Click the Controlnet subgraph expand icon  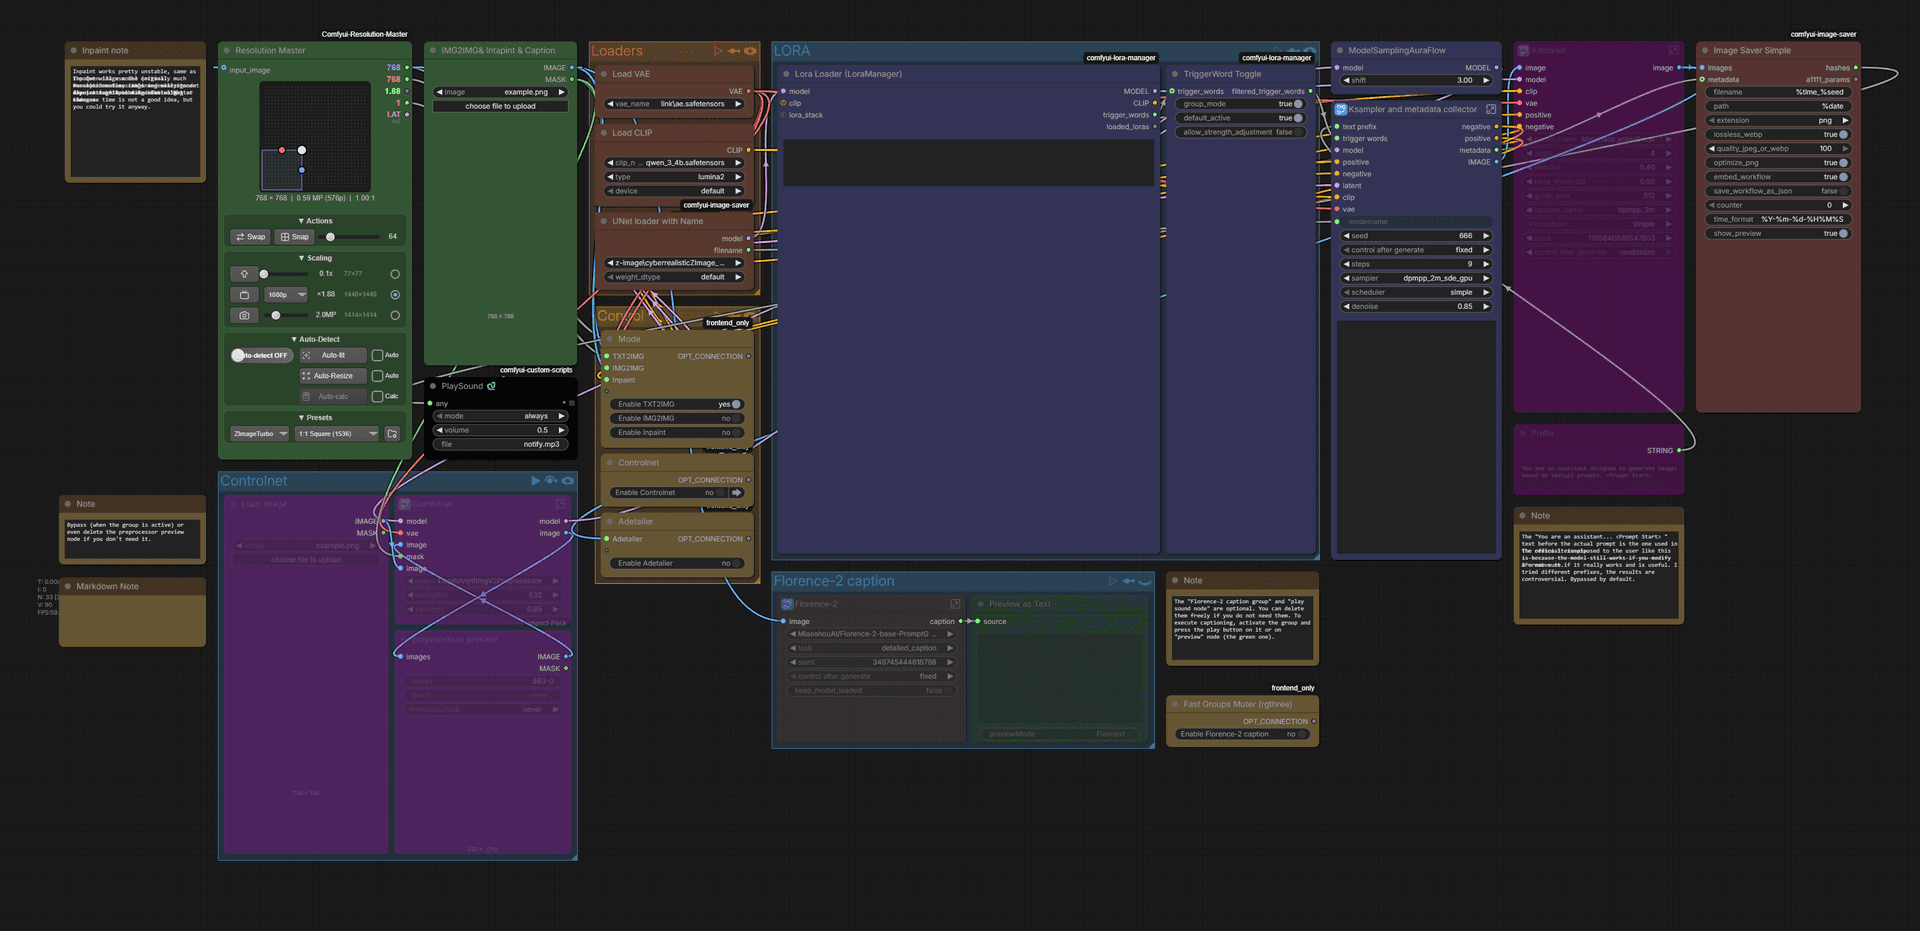560,504
